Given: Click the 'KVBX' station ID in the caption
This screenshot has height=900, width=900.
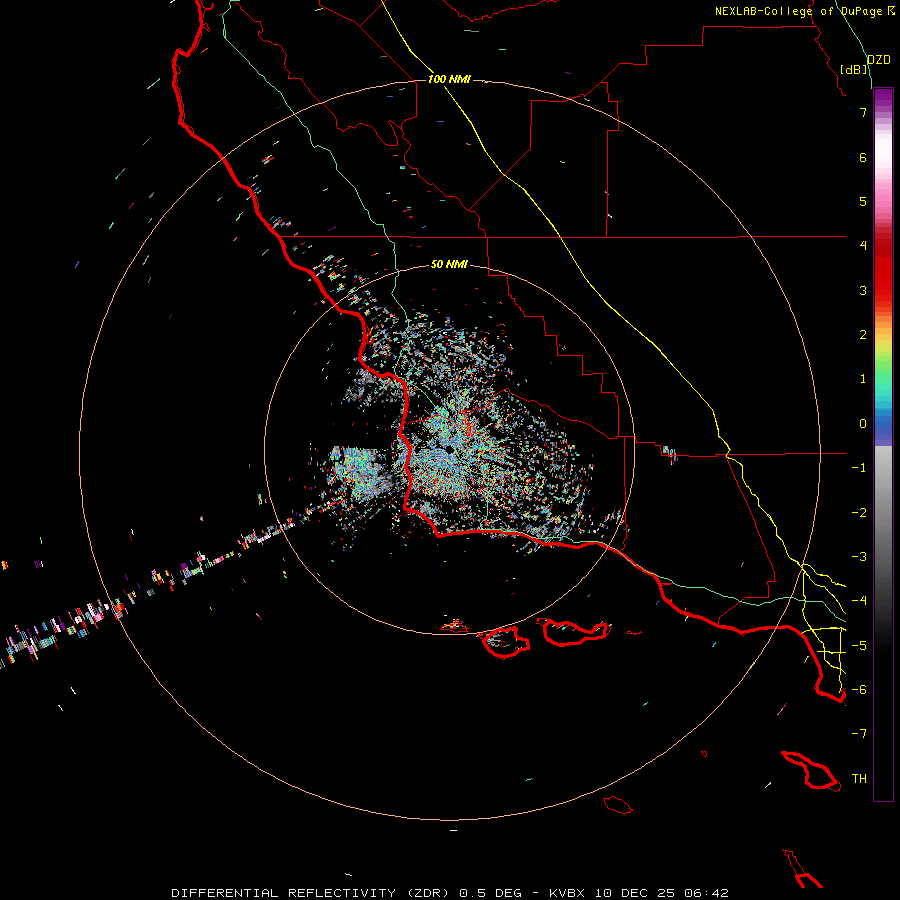Looking at the screenshot, I should [567, 893].
